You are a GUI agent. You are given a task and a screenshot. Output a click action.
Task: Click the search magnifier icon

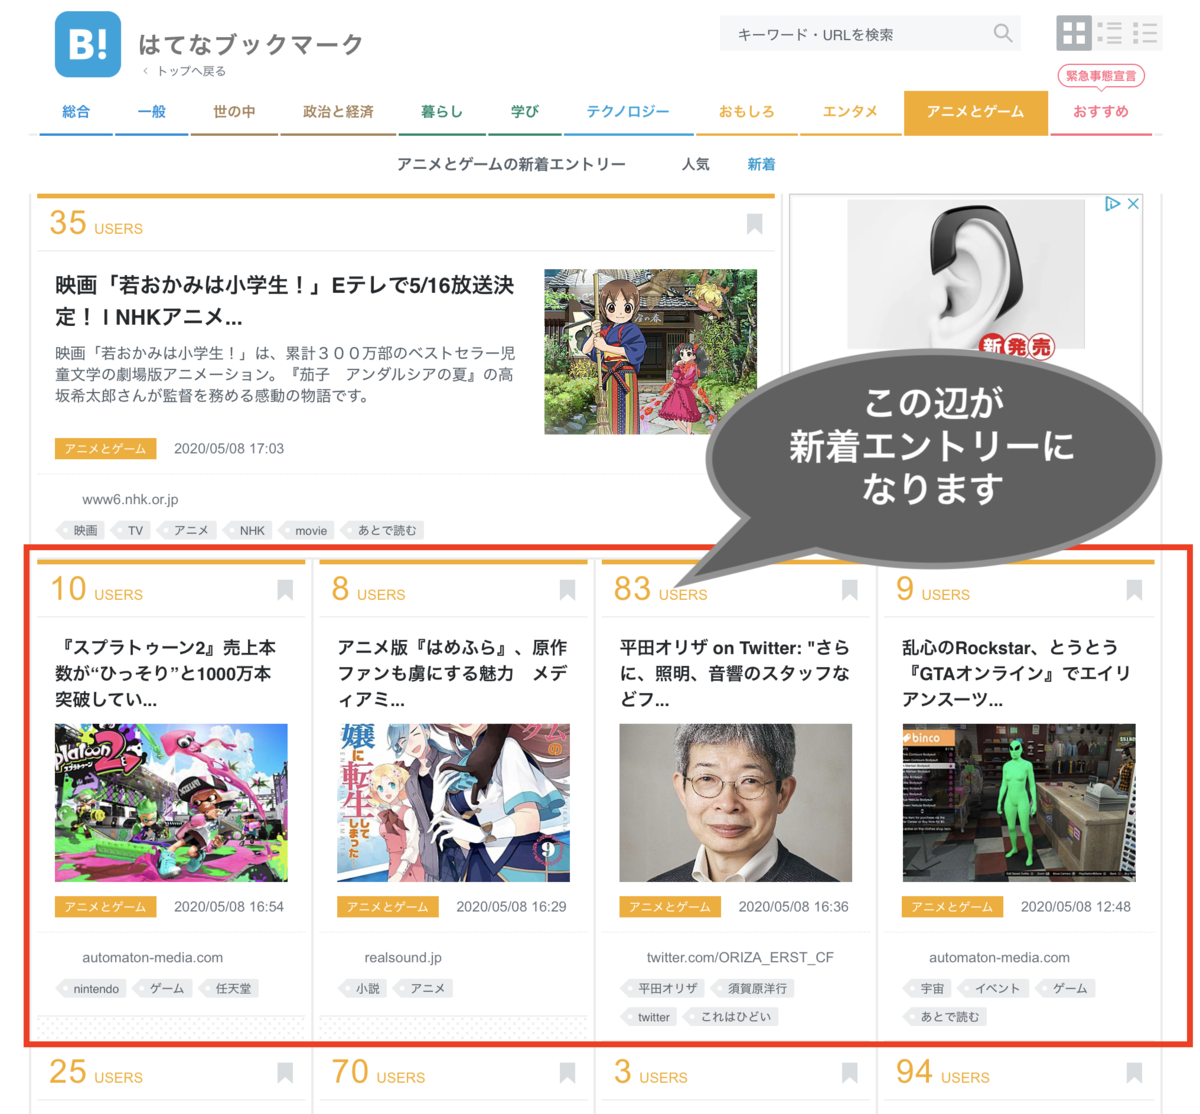pos(1002,33)
